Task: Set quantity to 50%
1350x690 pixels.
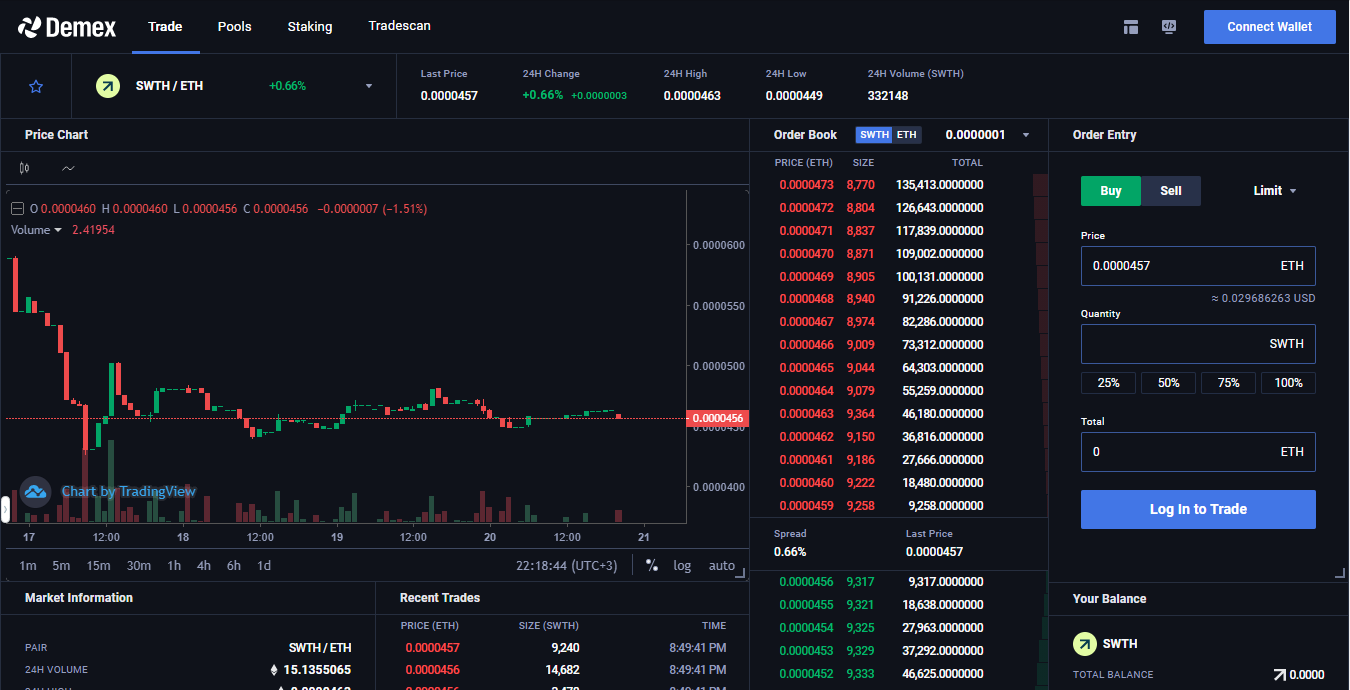Action: (x=1168, y=383)
